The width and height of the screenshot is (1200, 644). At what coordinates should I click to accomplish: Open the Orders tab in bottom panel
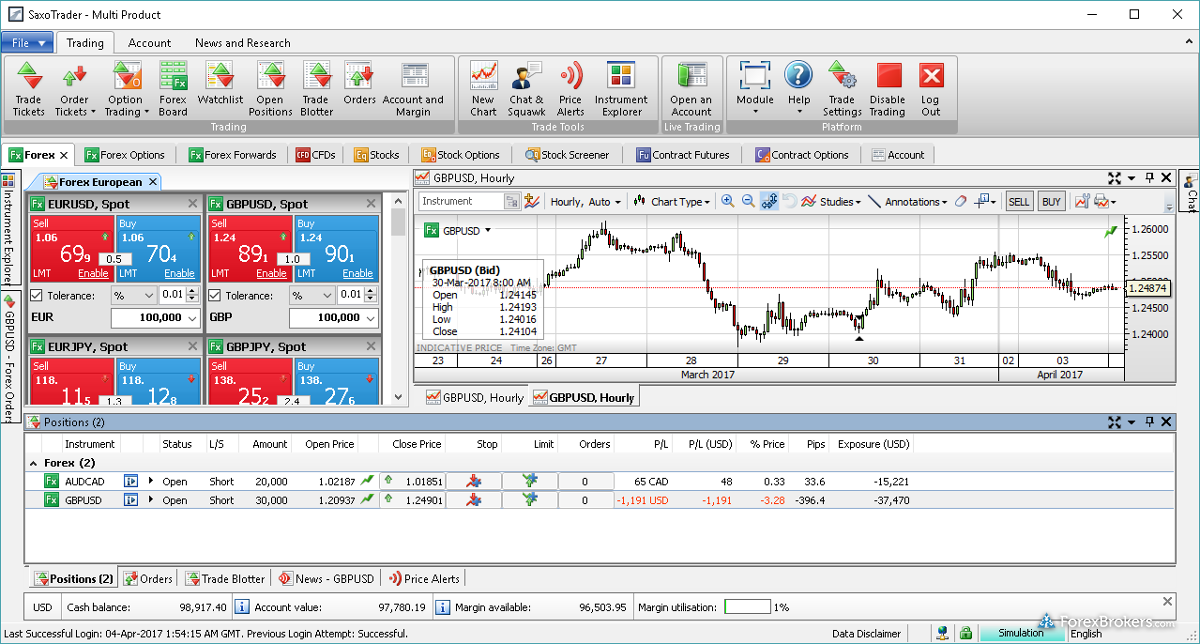coord(148,579)
